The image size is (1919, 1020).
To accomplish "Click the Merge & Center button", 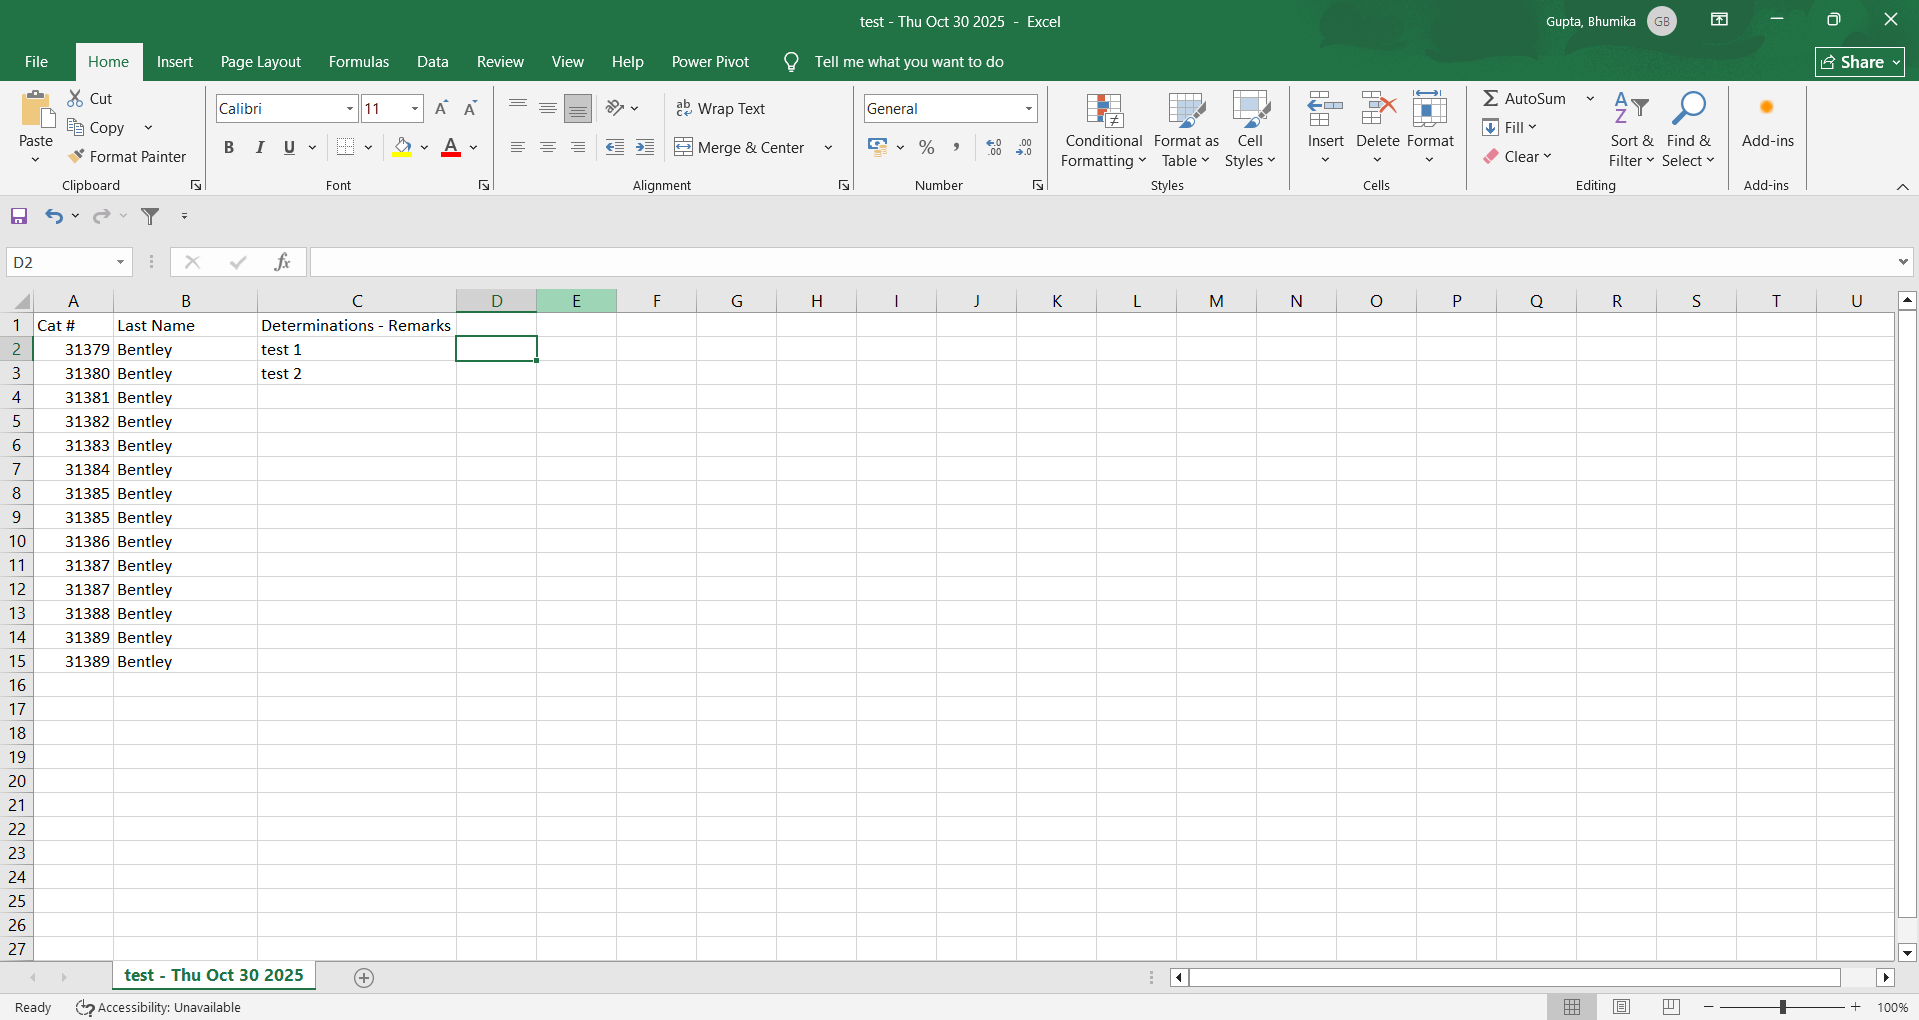I will coord(740,147).
